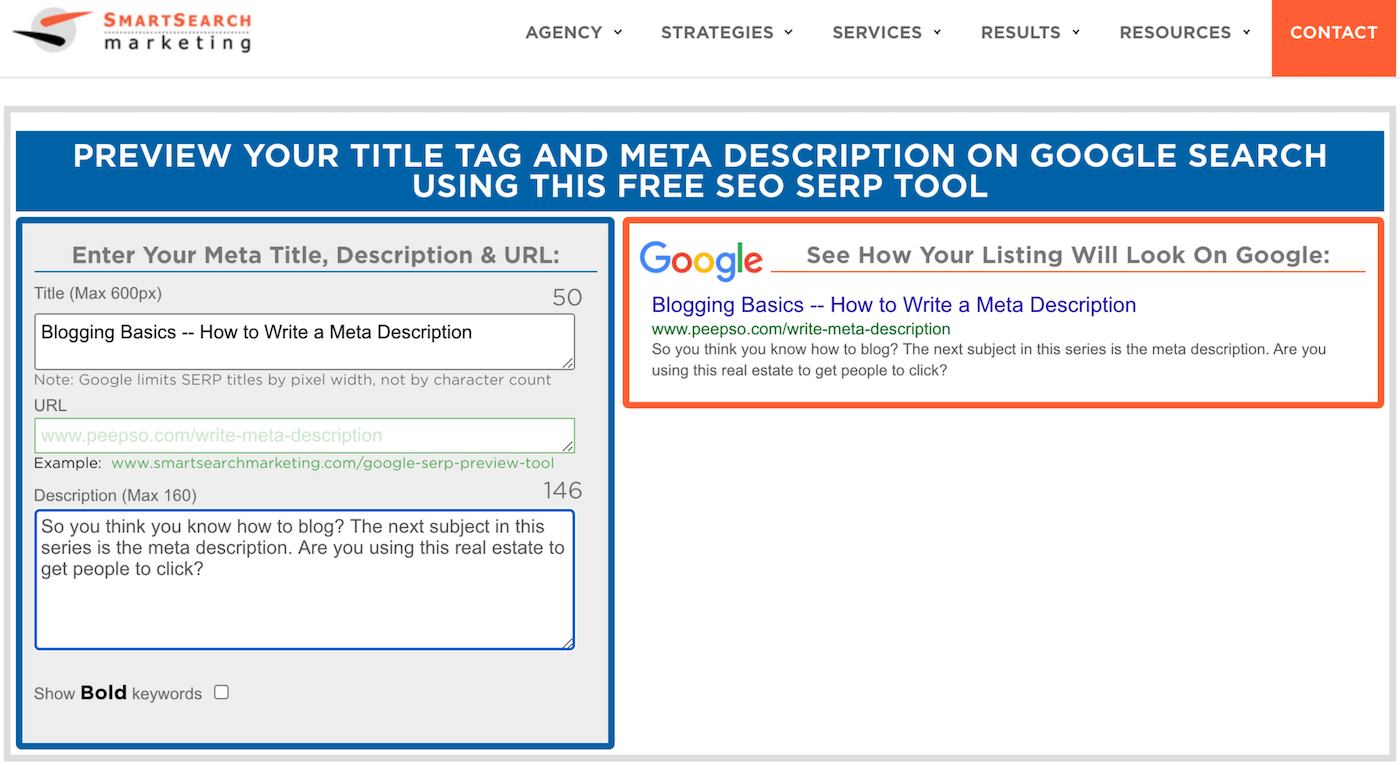This screenshot has width=1400, height=765.
Task: Expand the Agency dropdown chevron
Action: coord(619,32)
